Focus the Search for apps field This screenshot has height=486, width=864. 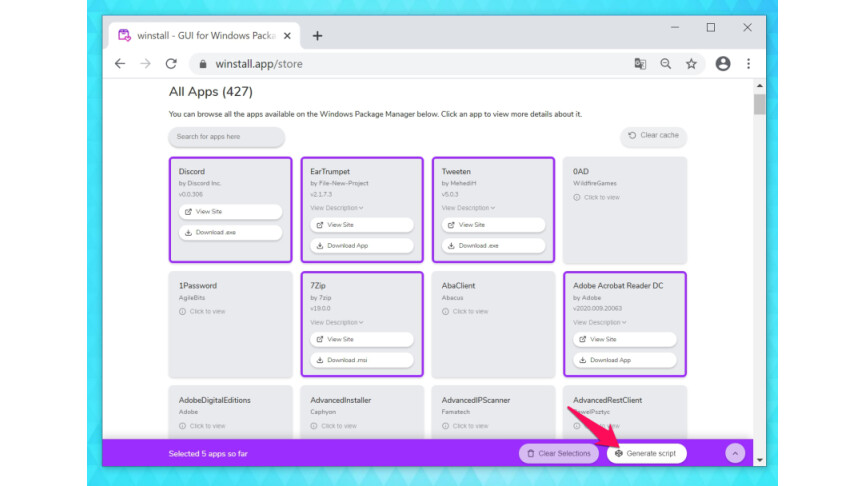click(x=226, y=137)
